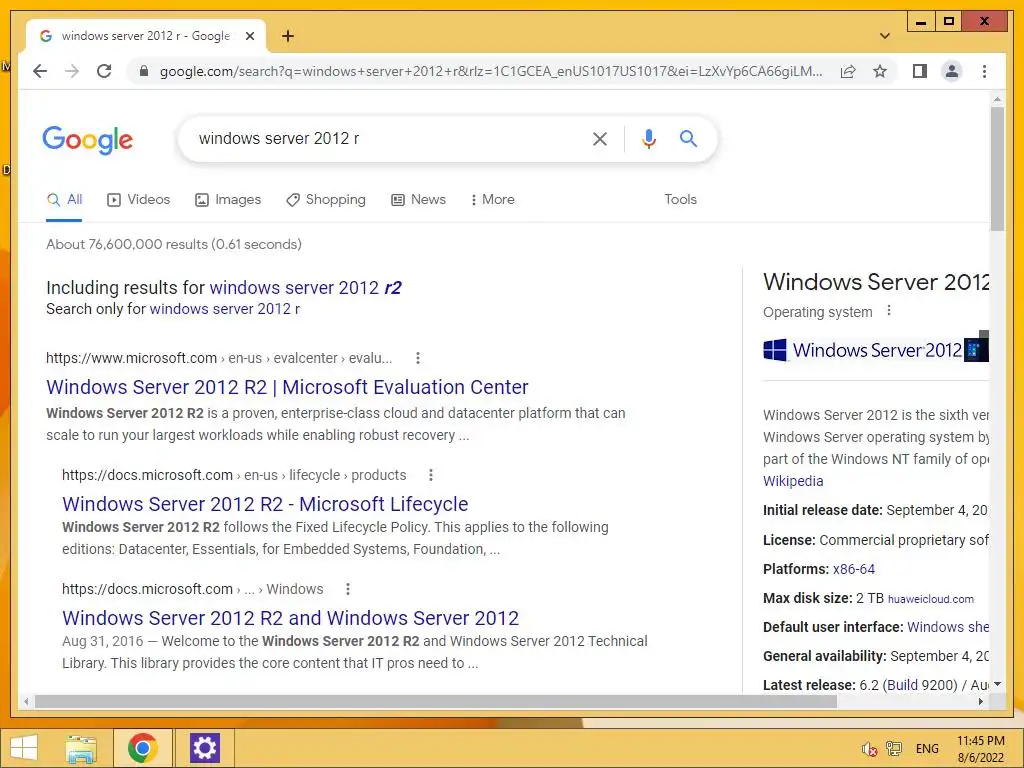Open File Explorer from the taskbar
Image resolution: width=1024 pixels, height=768 pixels.
81,748
